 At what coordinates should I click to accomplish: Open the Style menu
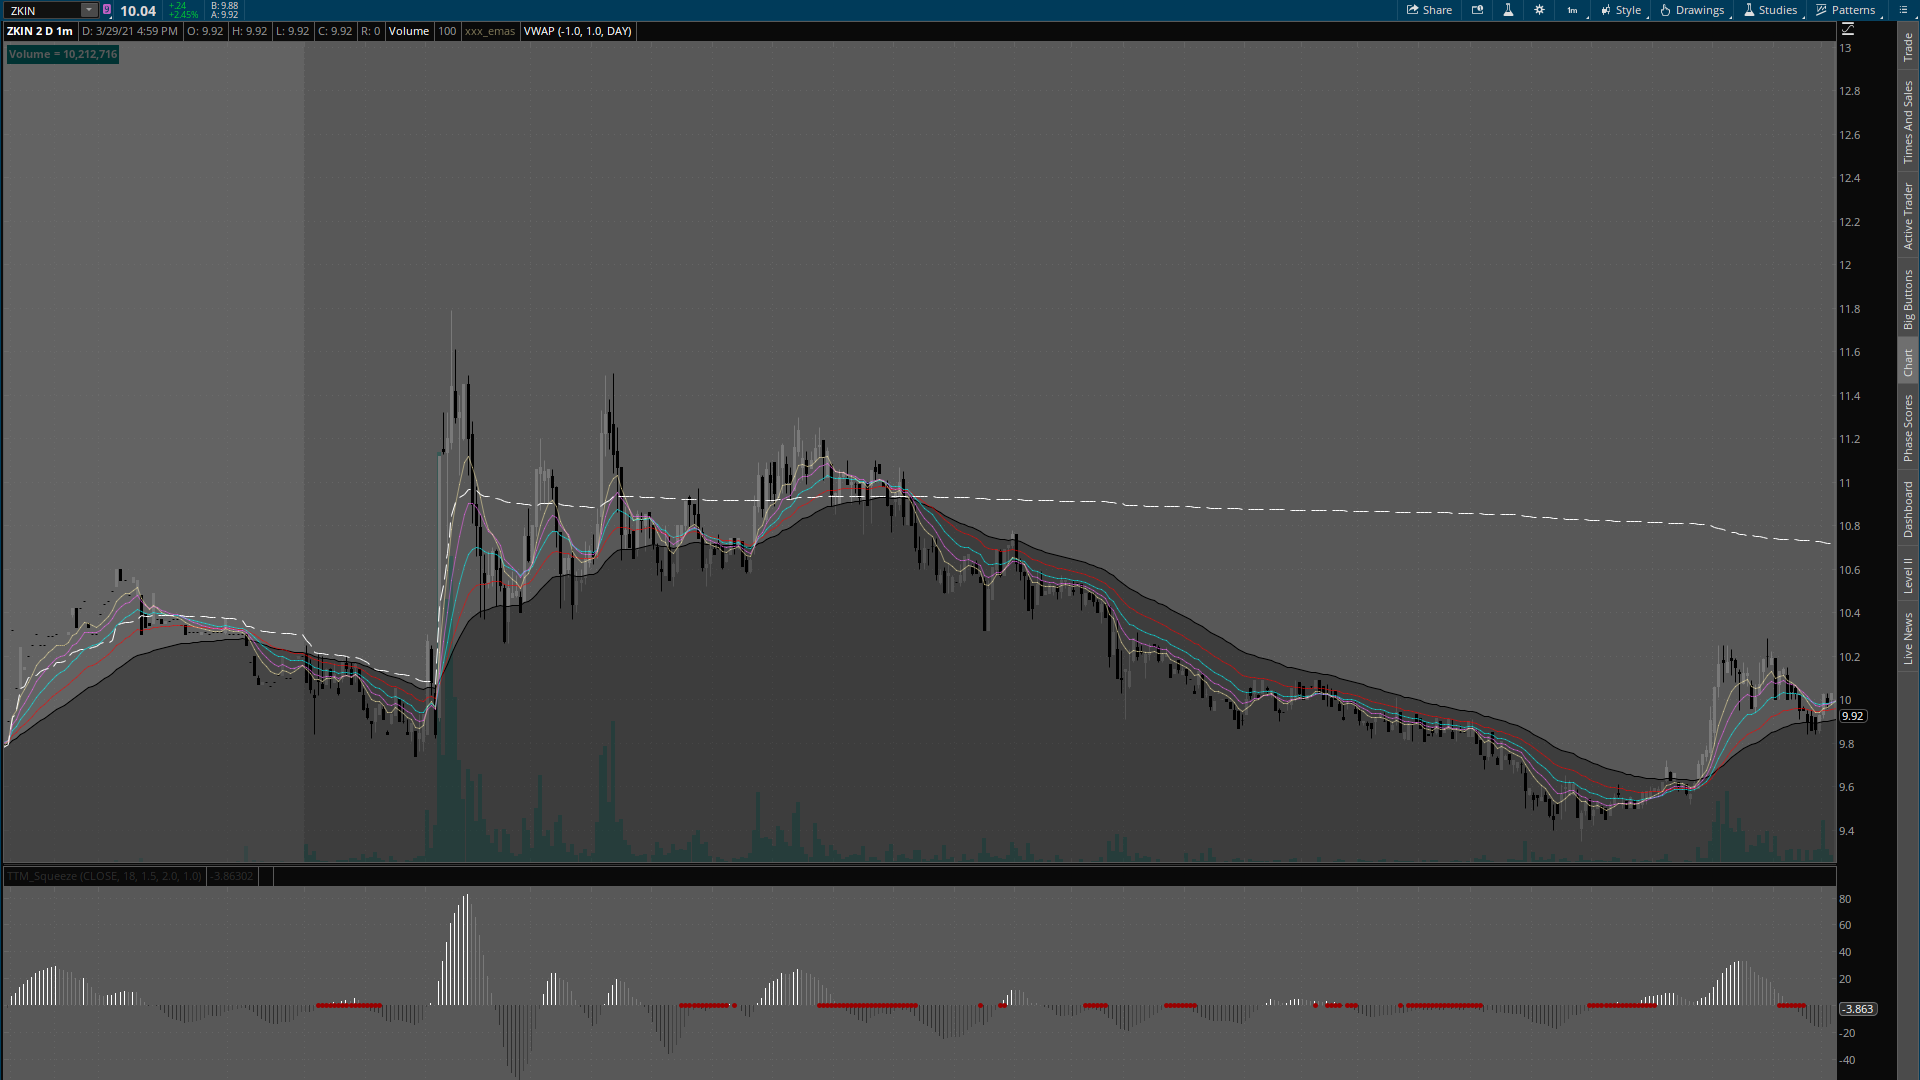[1621, 10]
